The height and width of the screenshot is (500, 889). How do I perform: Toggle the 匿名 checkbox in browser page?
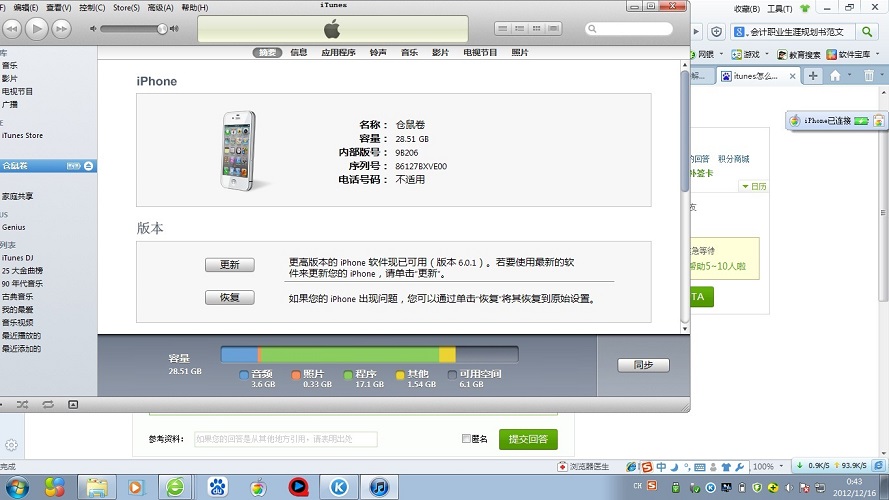point(466,439)
